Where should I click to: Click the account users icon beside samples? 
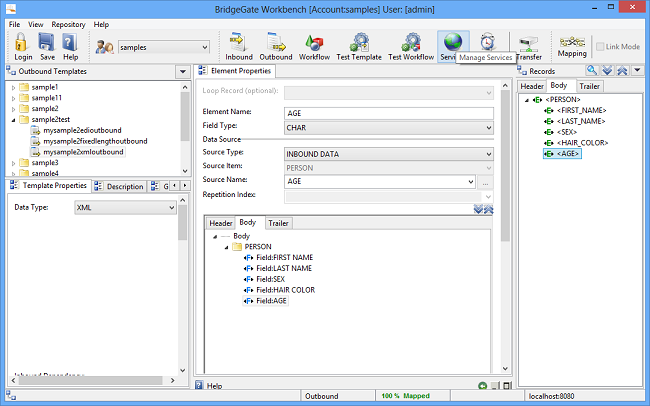click(x=104, y=47)
